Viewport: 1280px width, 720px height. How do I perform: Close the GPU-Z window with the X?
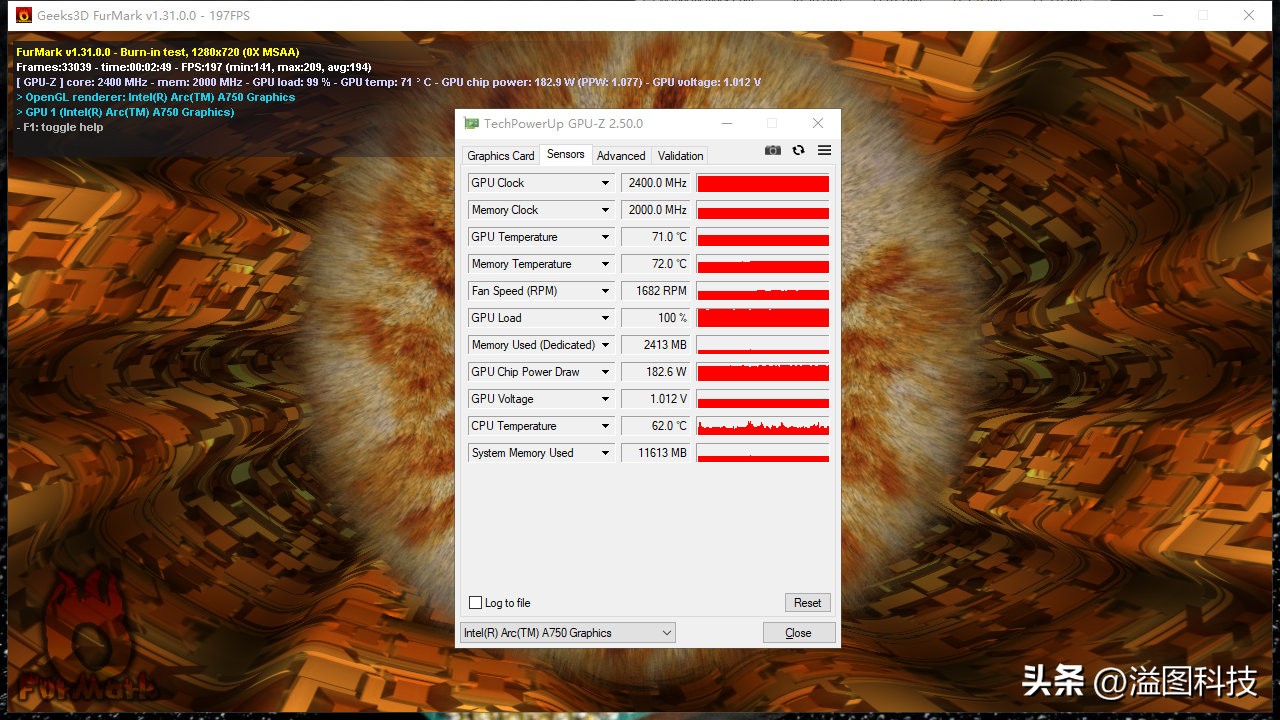pyautogui.click(x=818, y=123)
